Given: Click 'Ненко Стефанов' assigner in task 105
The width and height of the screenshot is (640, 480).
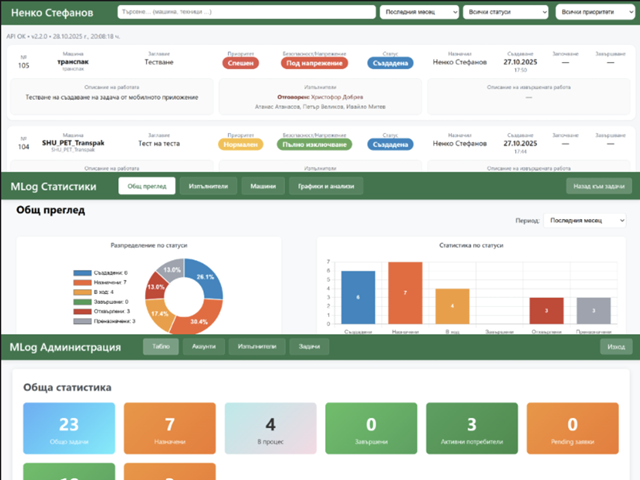Looking at the screenshot, I should [460, 62].
